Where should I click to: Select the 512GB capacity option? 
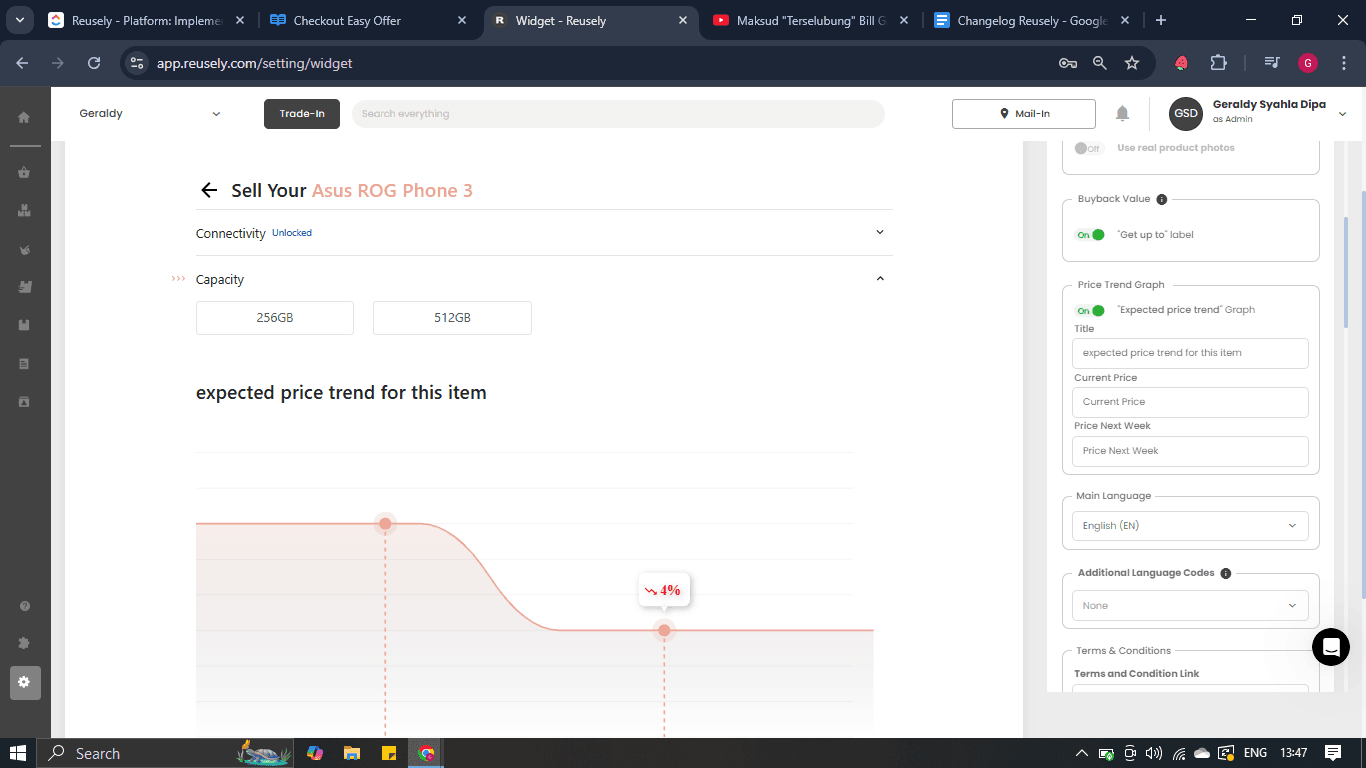pos(452,318)
